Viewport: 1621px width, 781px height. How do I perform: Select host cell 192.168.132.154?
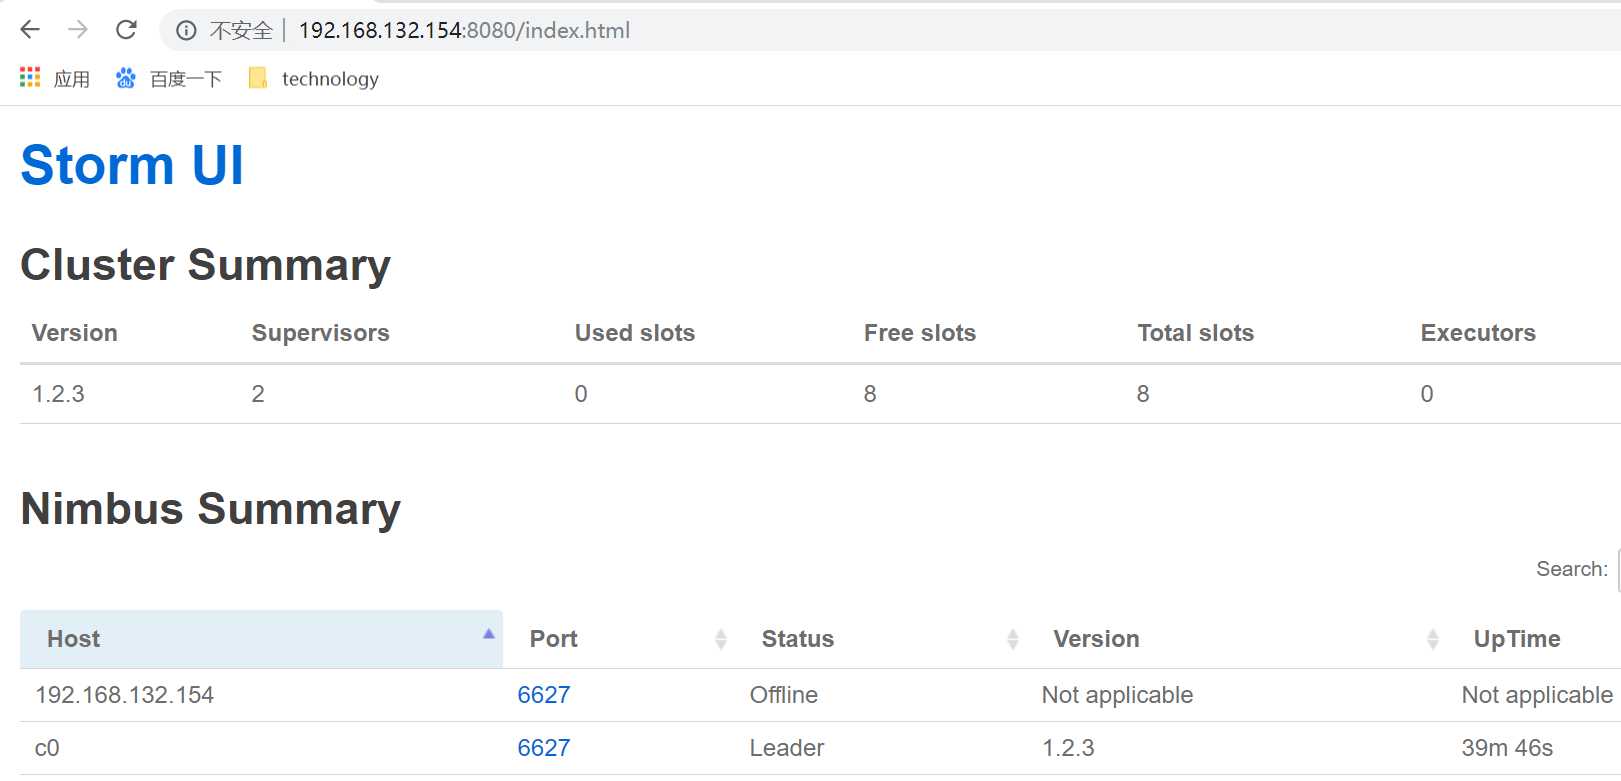125,695
